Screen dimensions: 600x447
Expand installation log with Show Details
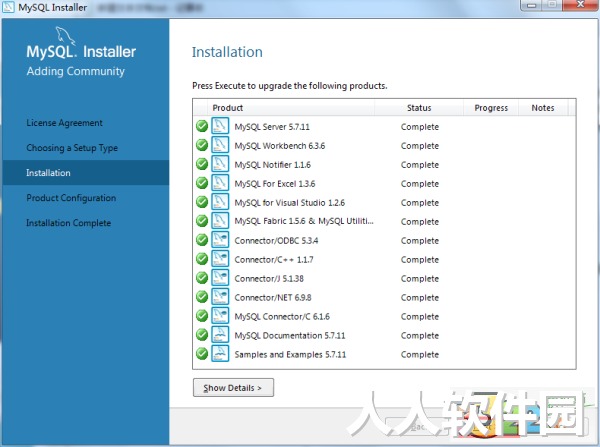click(233, 388)
